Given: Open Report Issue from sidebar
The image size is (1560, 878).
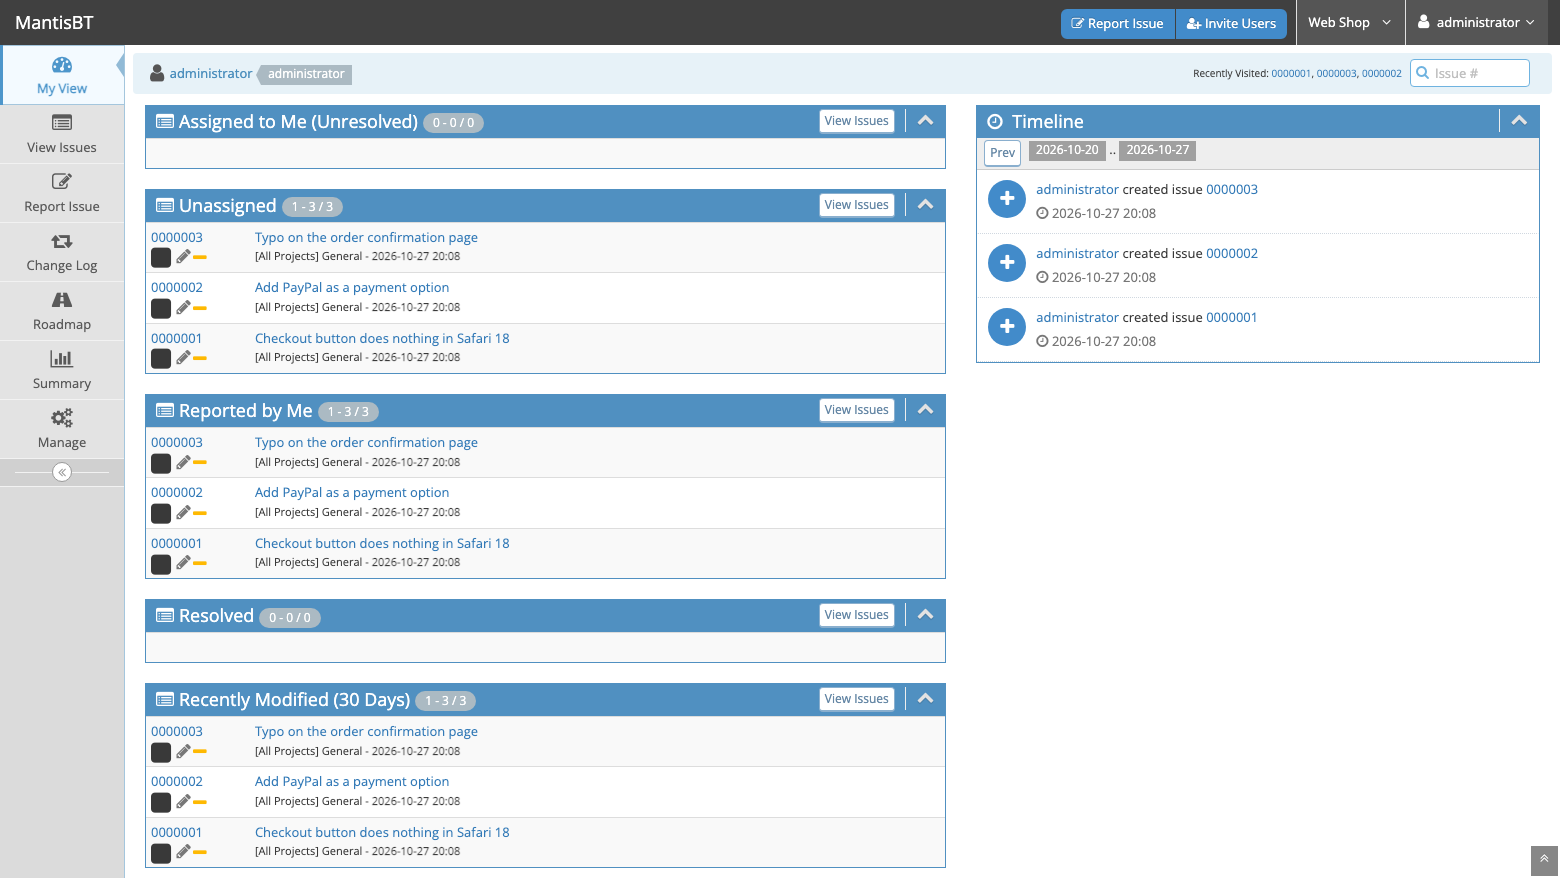Looking at the screenshot, I should [x=62, y=193].
